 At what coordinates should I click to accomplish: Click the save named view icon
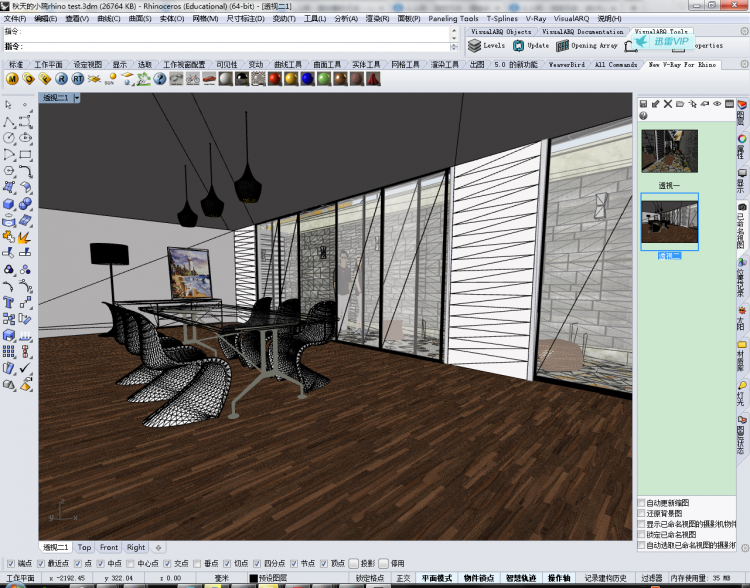643,103
